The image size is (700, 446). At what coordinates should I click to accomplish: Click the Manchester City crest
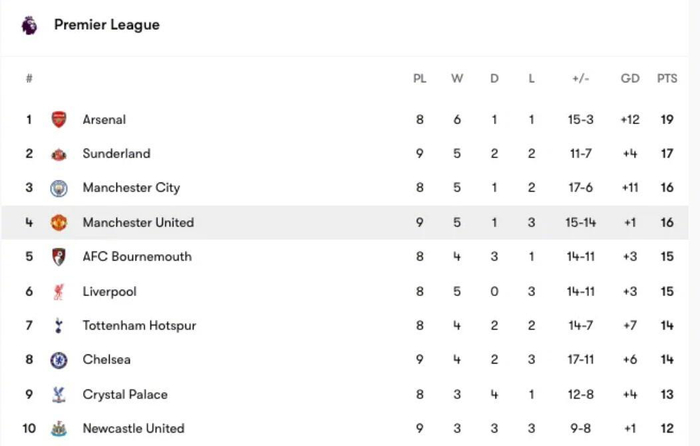coord(59,188)
